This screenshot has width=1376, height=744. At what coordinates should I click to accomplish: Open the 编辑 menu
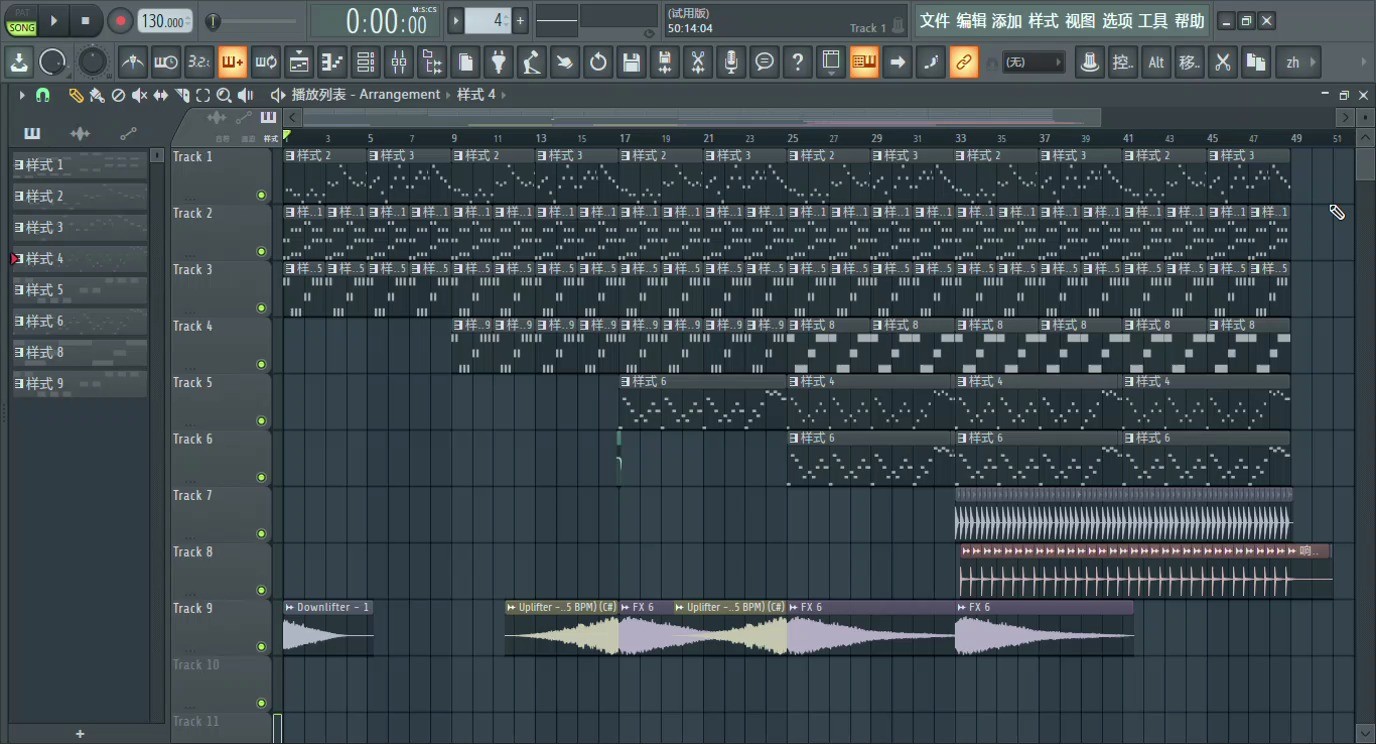(x=971, y=21)
